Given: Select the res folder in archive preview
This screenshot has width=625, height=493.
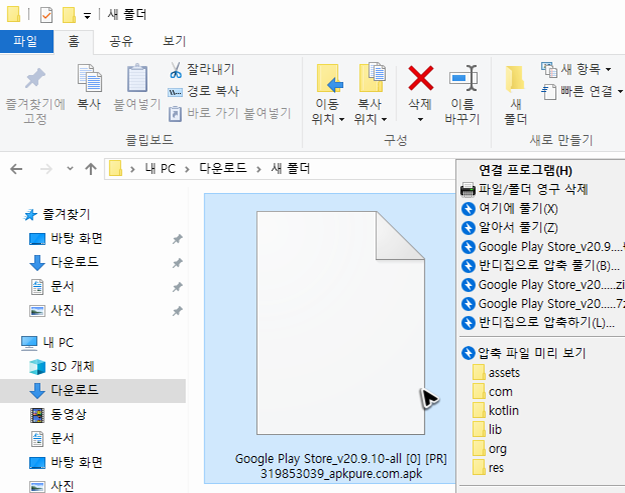Looking at the screenshot, I should pos(488,467).
